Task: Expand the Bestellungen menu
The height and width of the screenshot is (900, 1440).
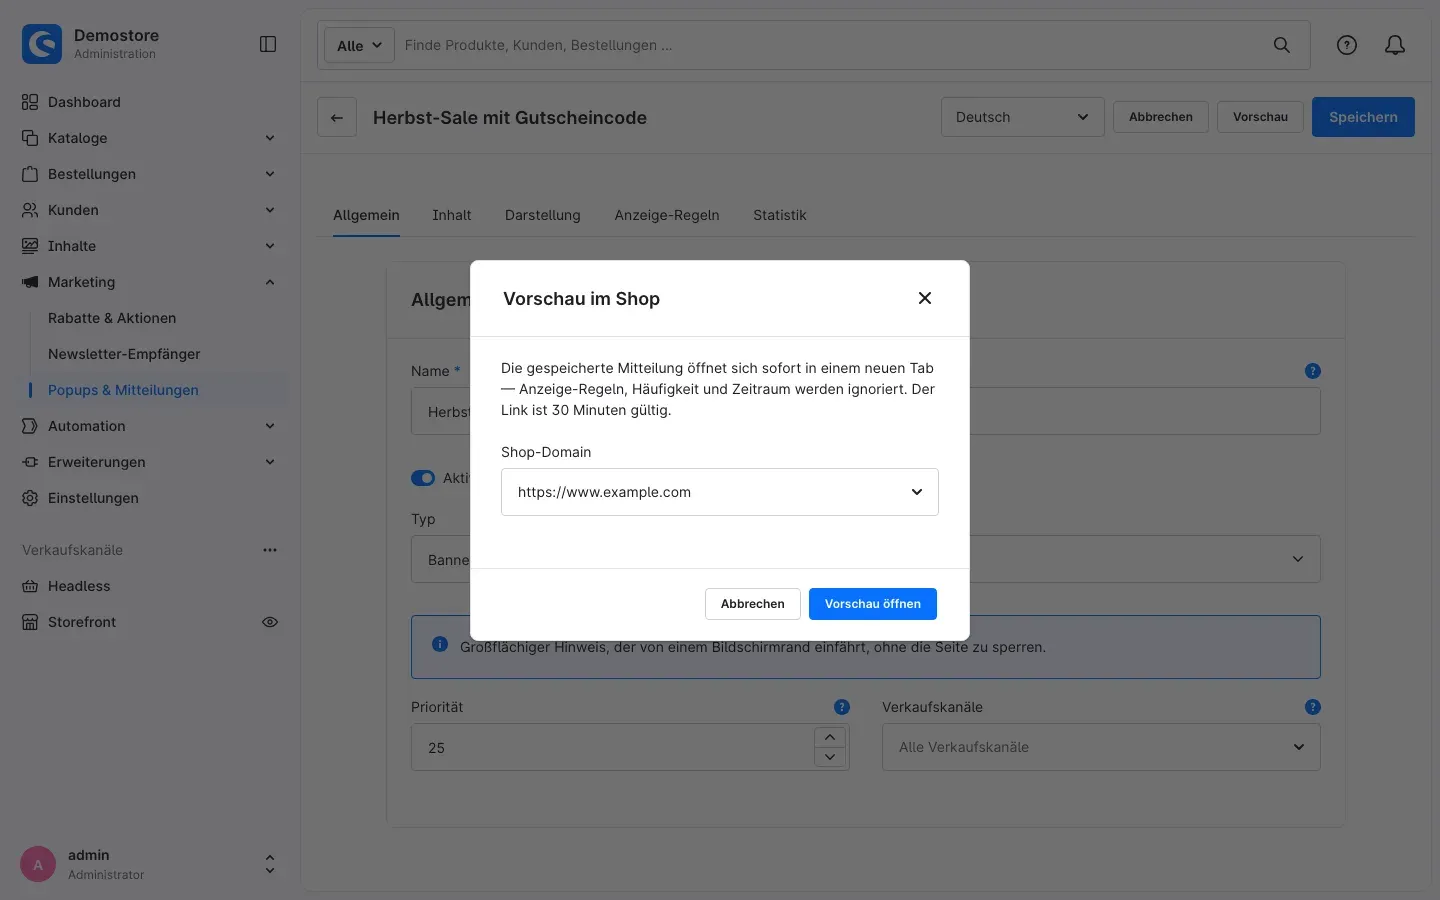Action: click(x=150, y=174)
